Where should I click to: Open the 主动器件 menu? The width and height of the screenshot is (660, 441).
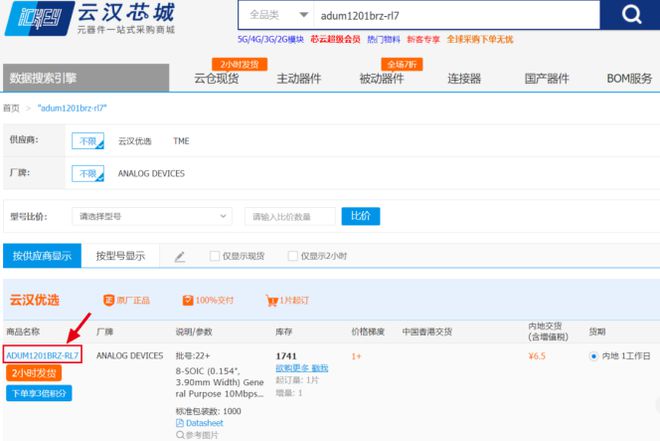click(299, 78)
